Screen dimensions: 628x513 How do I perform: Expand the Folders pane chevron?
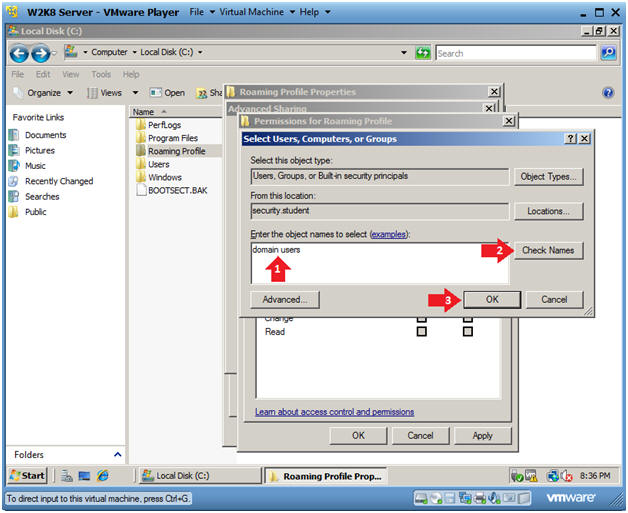click(x=117, y=454)
